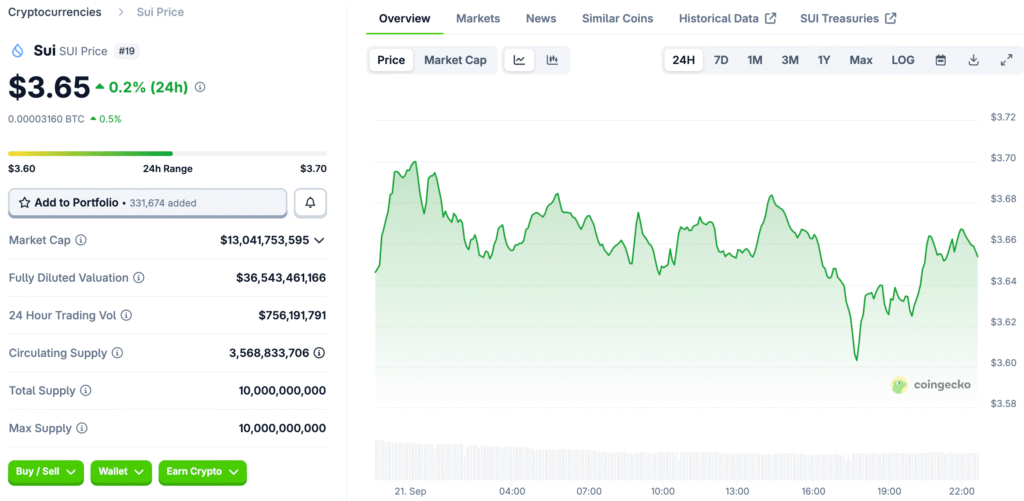Click the Add to Portfolio button
The height and width of the screenshot is (501, 1024).
pos(148,202)
